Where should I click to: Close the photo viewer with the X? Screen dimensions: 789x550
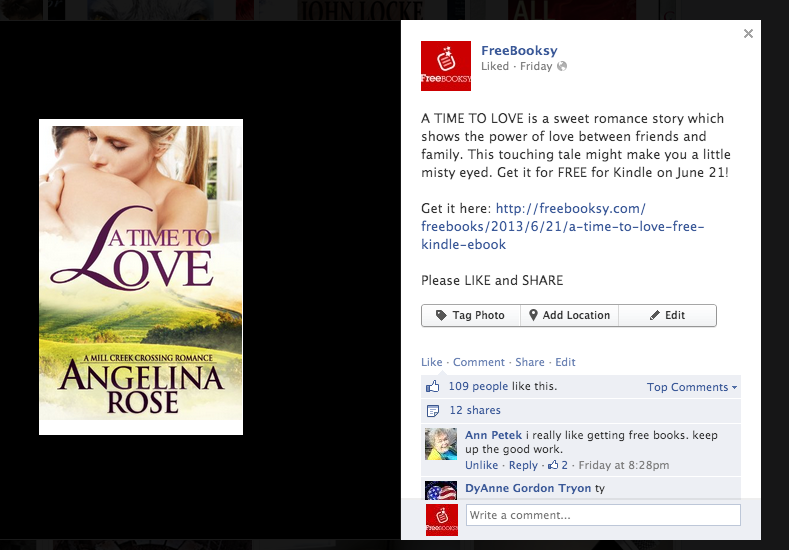coord(748,33)
